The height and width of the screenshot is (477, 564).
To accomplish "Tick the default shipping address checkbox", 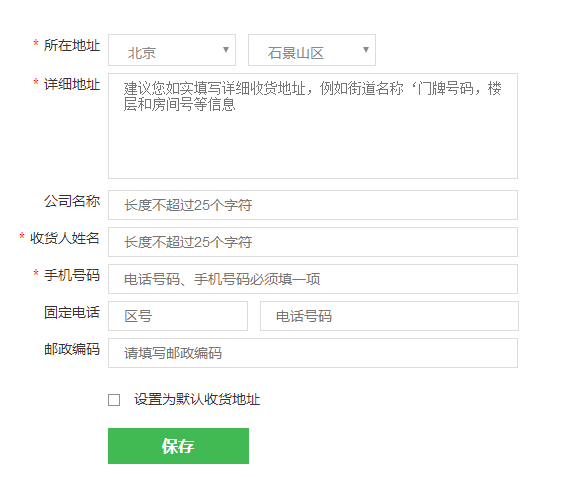I will (x=114, y=400).
